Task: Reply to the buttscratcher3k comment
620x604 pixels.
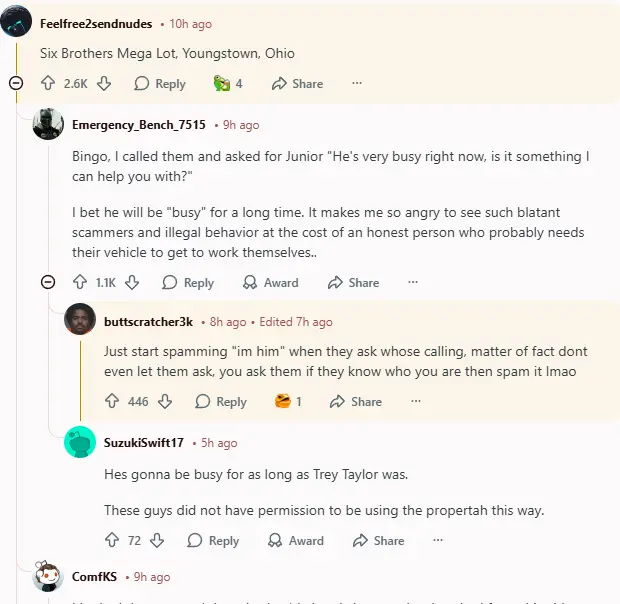Action: [x=220, y=401]
